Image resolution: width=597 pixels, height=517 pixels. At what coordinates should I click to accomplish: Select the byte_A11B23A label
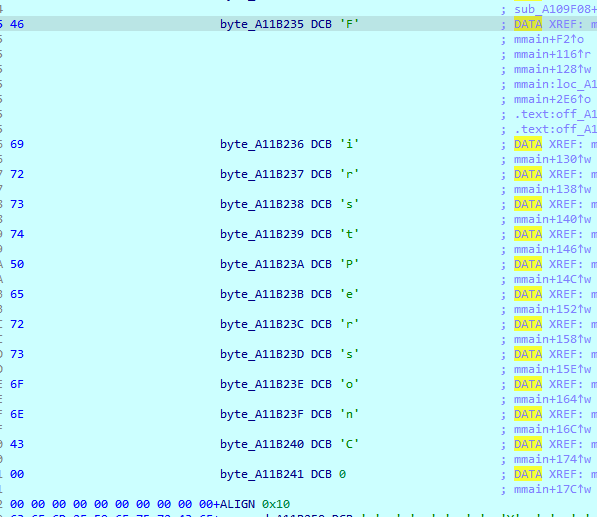coord(262,264)
